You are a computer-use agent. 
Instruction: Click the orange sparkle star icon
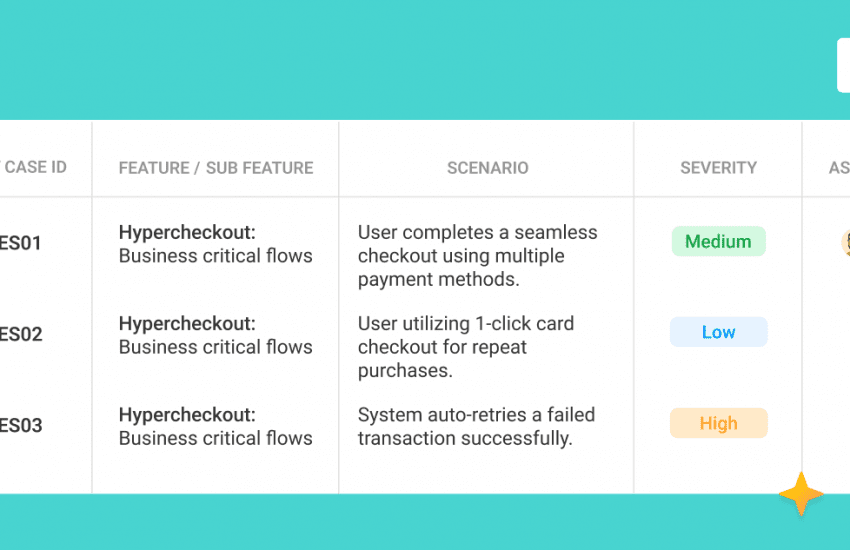point(801,494)
